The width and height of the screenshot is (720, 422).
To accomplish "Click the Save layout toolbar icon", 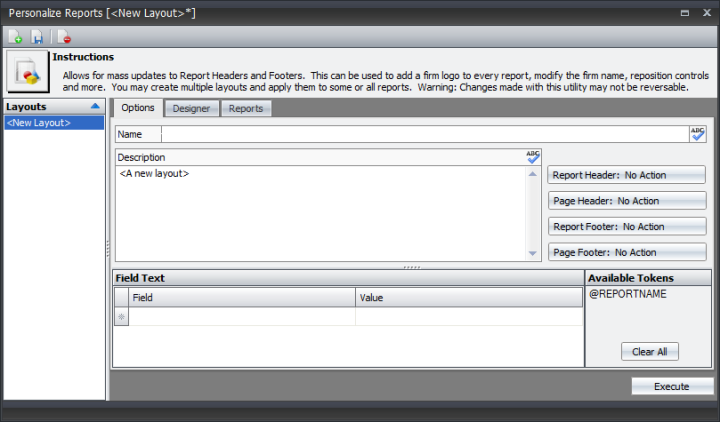I will pos(37,37).
